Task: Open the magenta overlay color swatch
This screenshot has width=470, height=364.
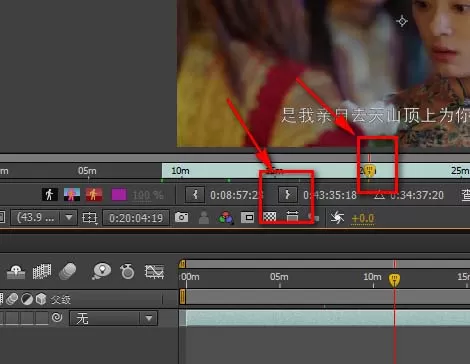Action: 119,194
